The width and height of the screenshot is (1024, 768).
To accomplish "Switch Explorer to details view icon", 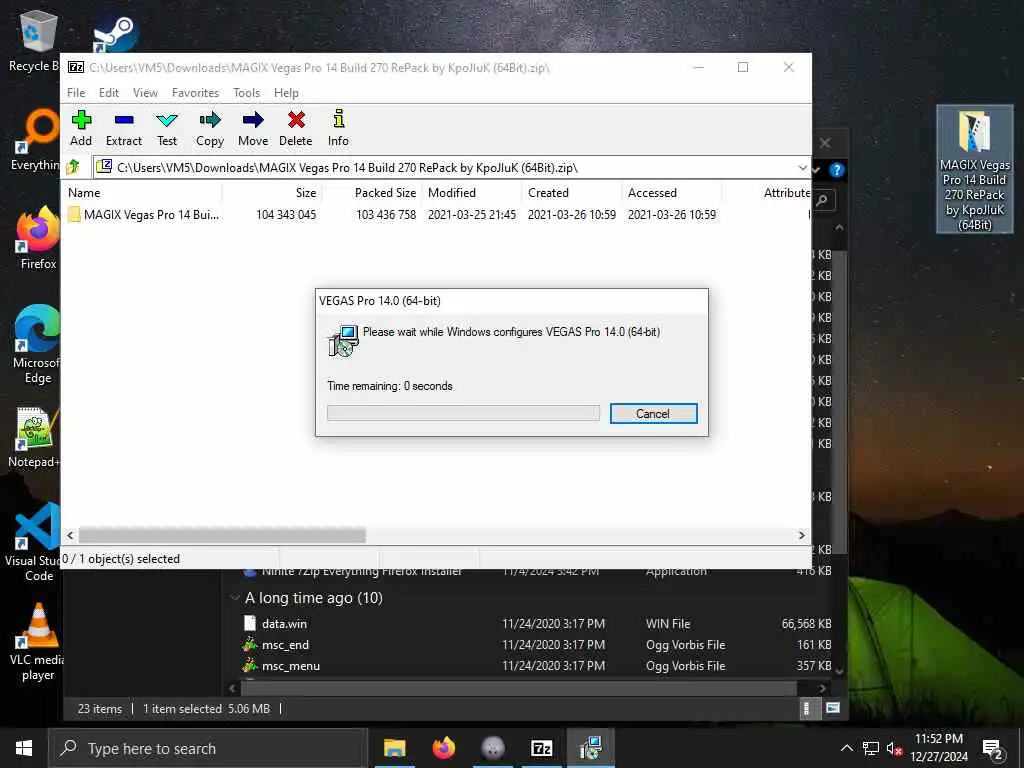I will tap(806, 708).
